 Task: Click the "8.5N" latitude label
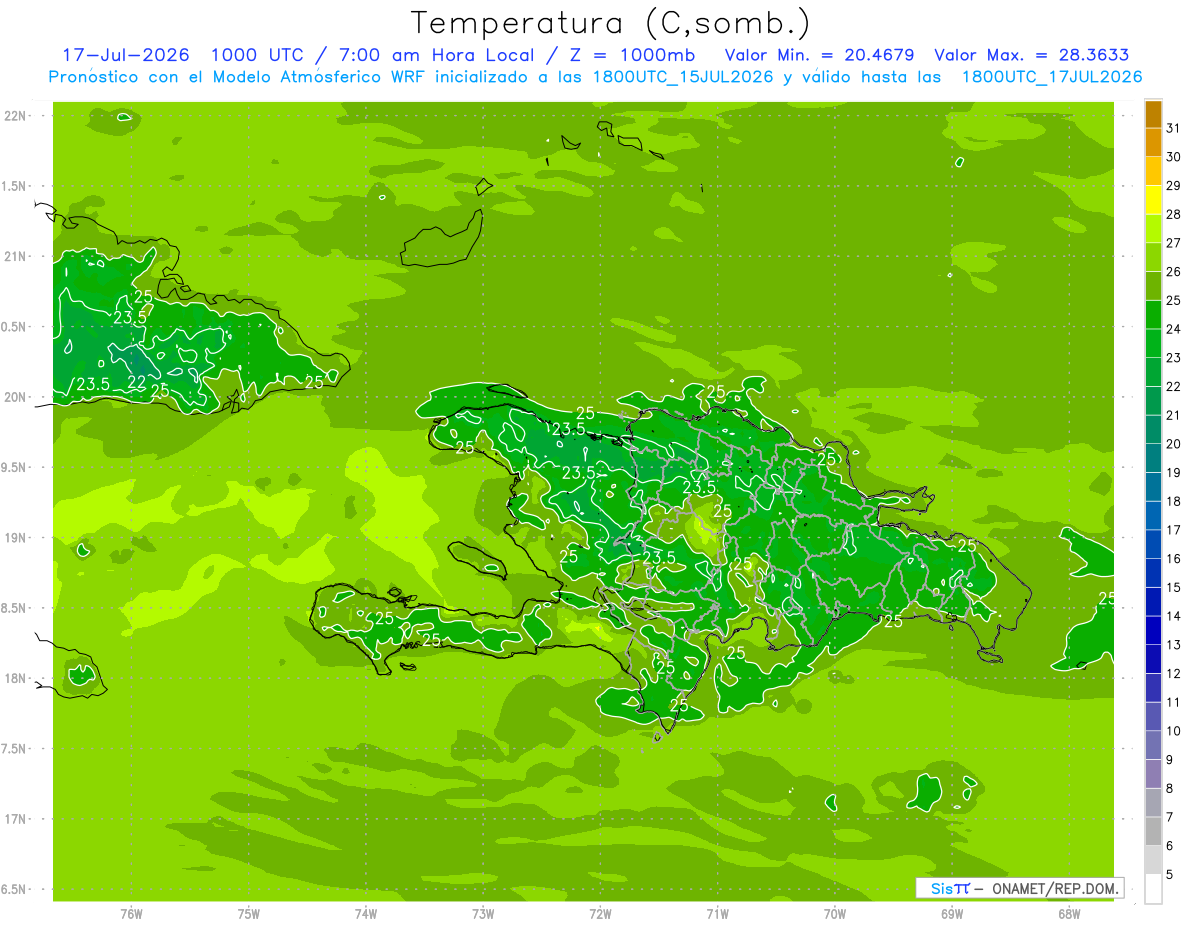coord(14,608)
